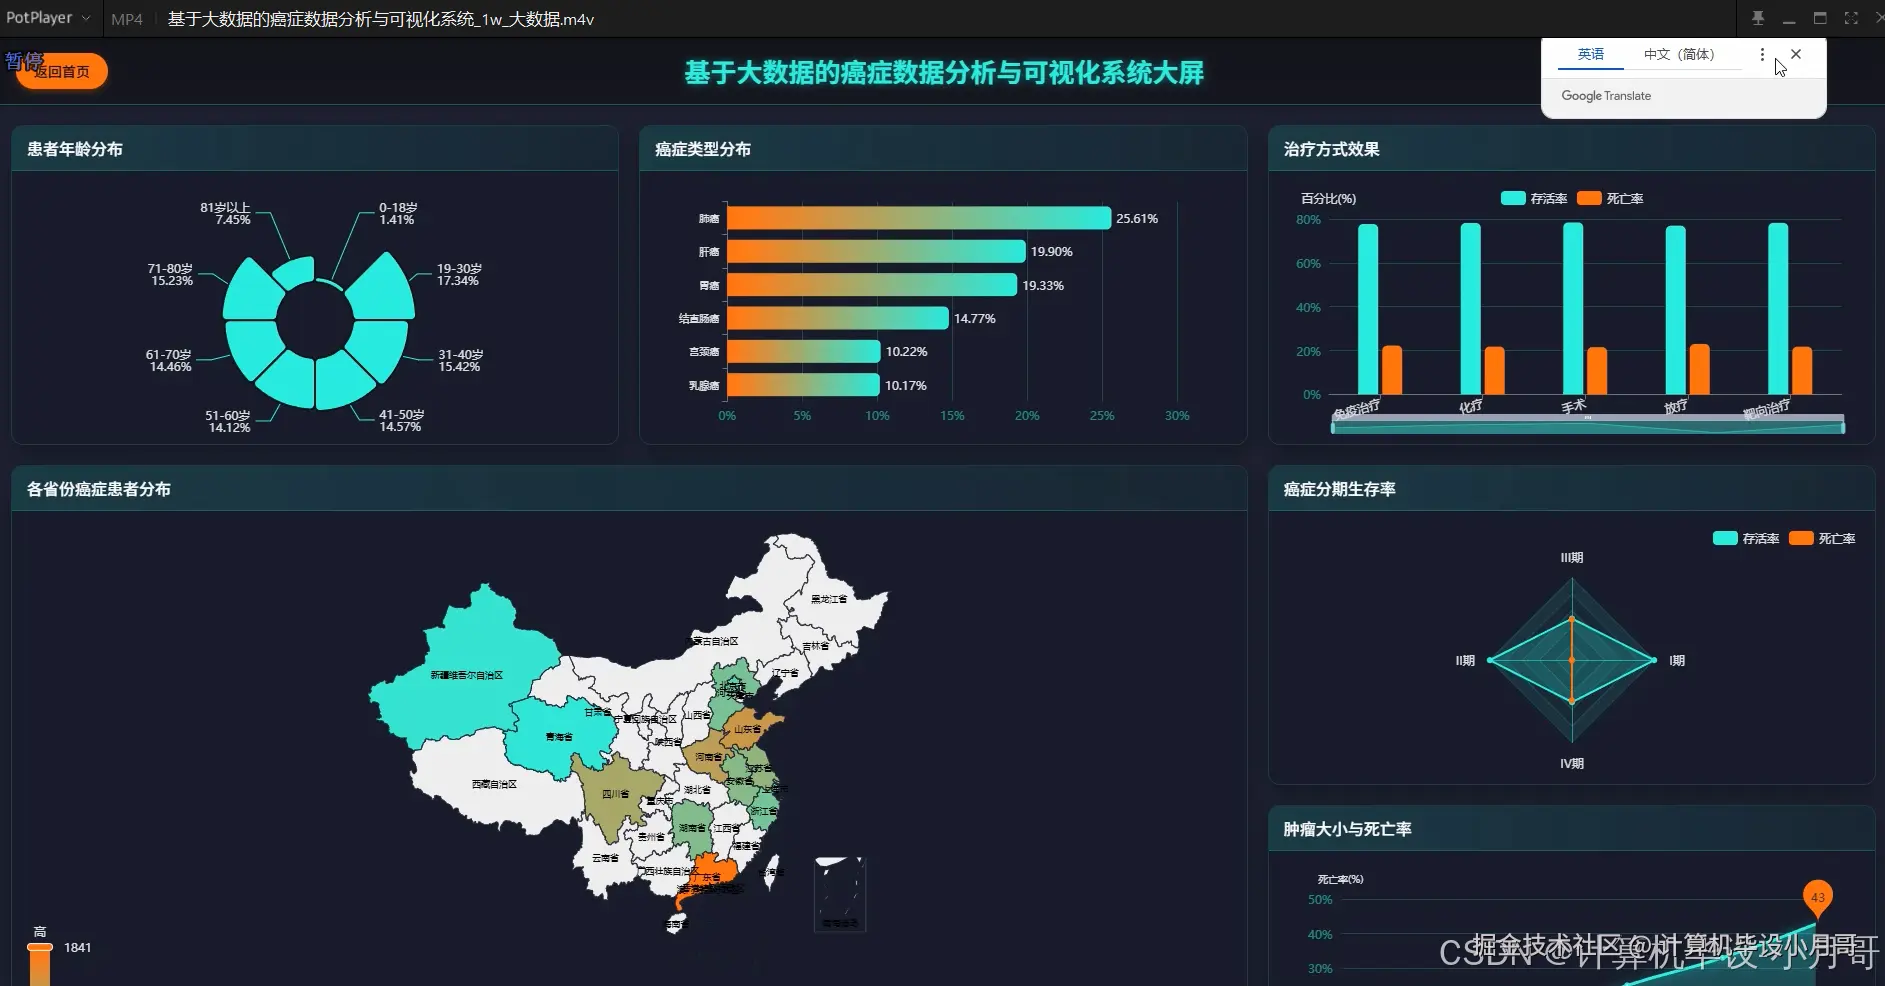
Task: Click the 返回首页 button
Action: tap(61, 71)
